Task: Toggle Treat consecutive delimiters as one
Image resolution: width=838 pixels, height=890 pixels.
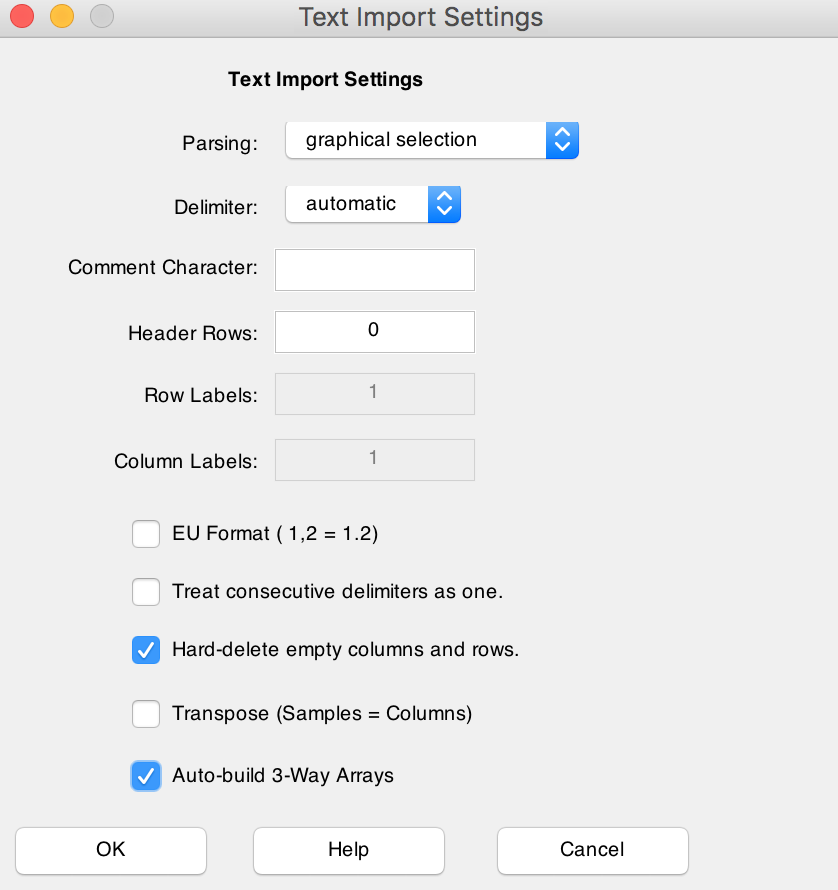Action: click(x=146, y=592)
